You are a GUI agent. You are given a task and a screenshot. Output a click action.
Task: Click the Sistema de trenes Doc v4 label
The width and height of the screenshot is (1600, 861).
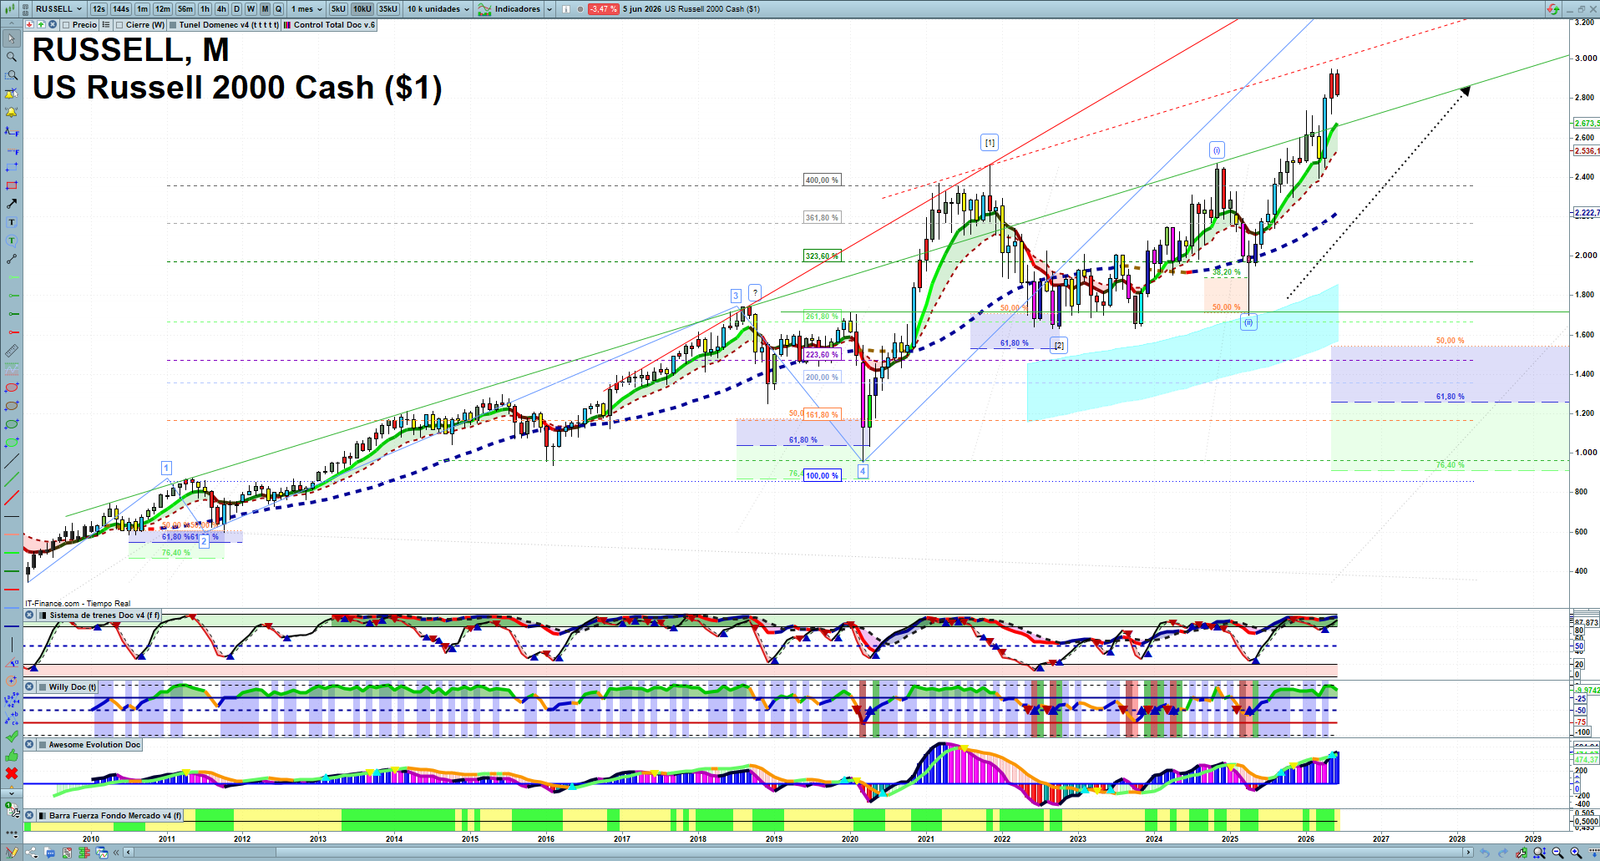[104, 615]
